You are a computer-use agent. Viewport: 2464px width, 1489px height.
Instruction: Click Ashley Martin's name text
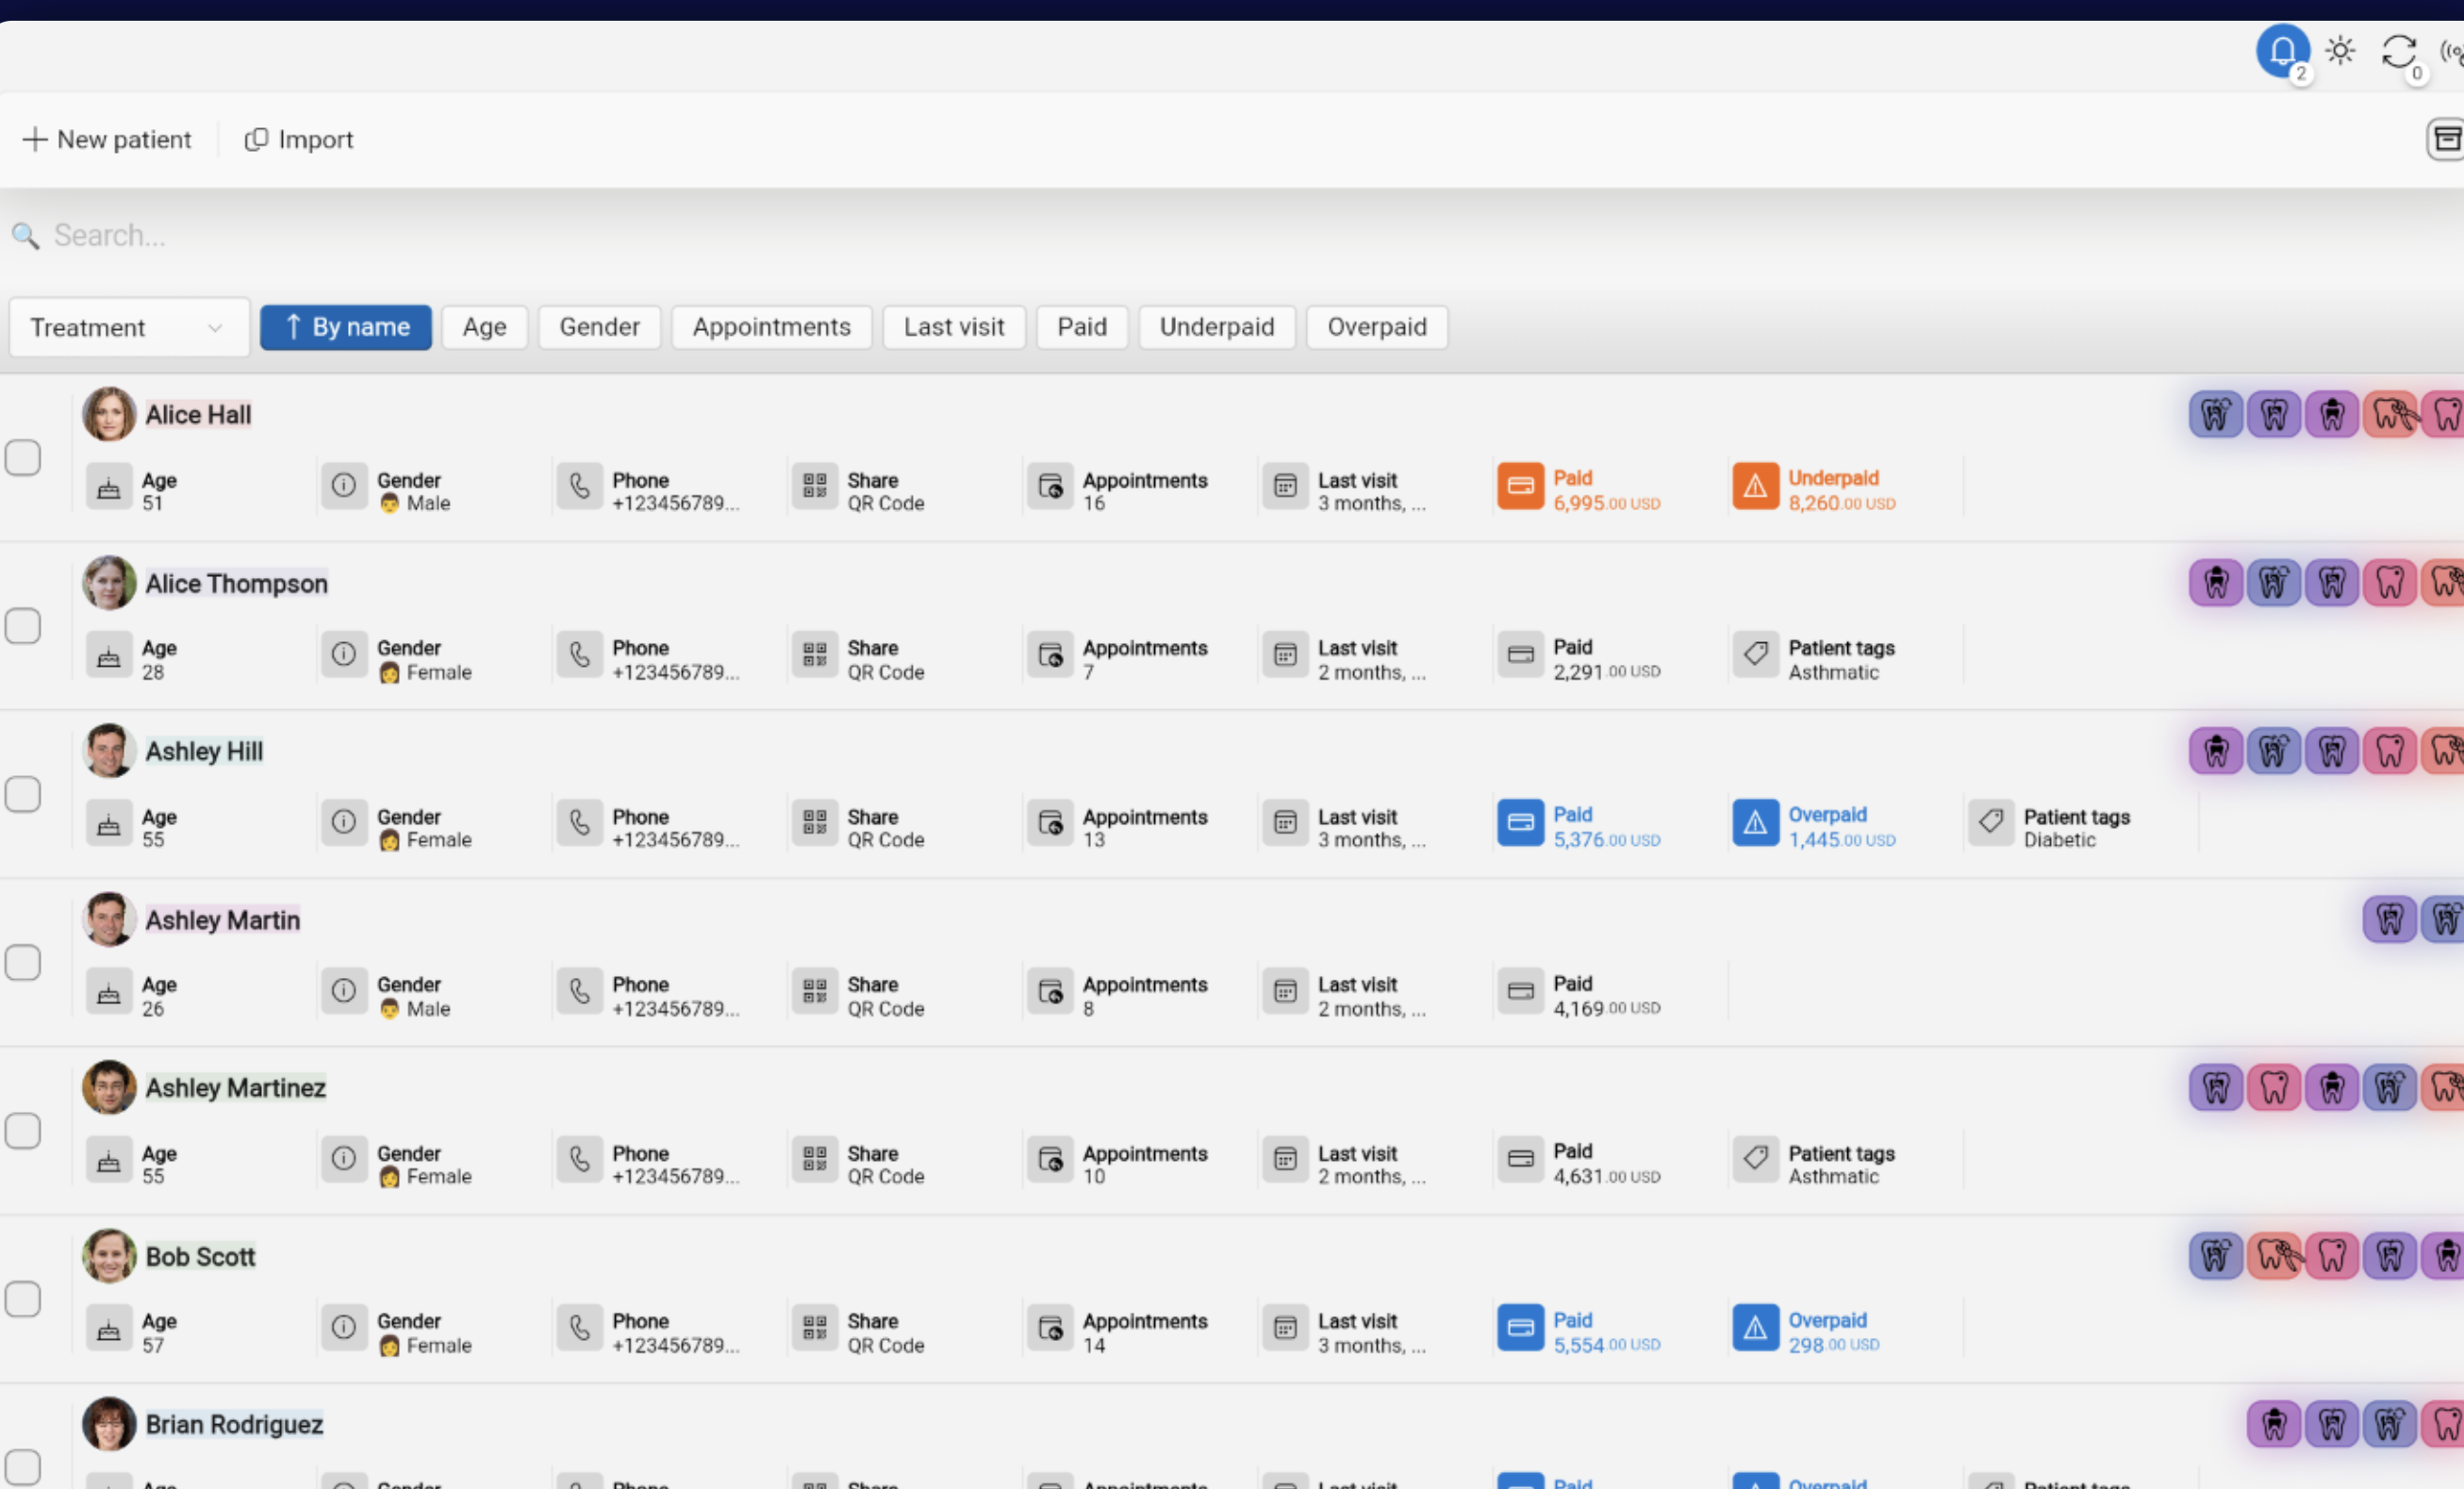click(222, 920)
